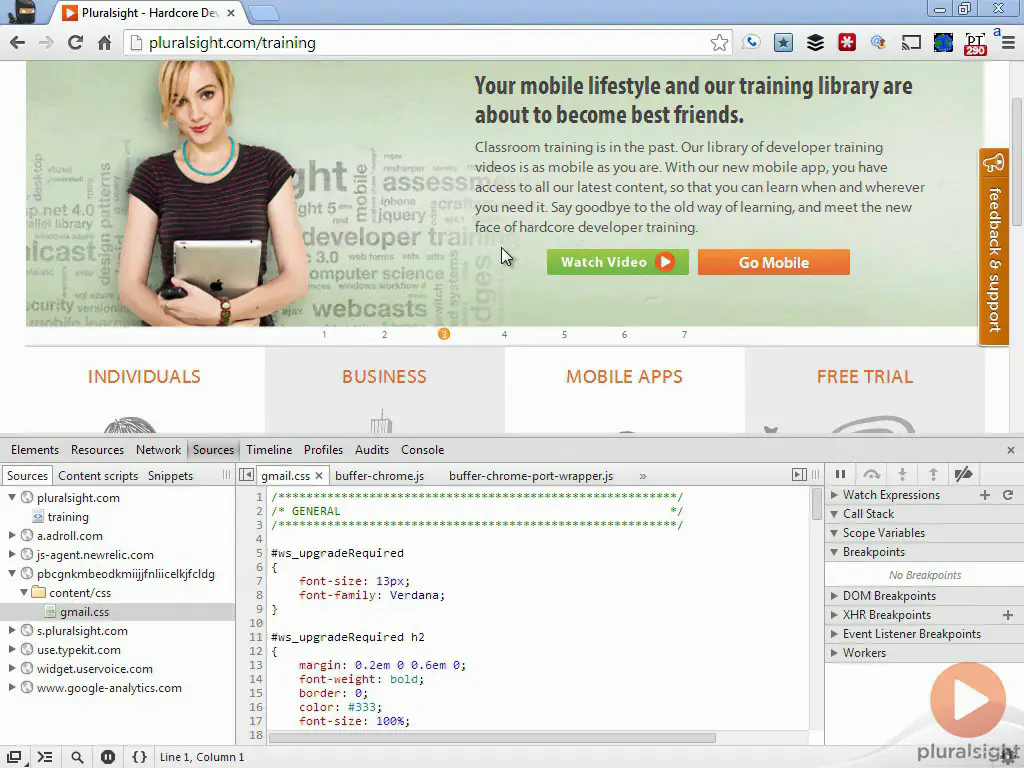Open the Profiles panel tab
1024x768 pixels.
point(323,450)
